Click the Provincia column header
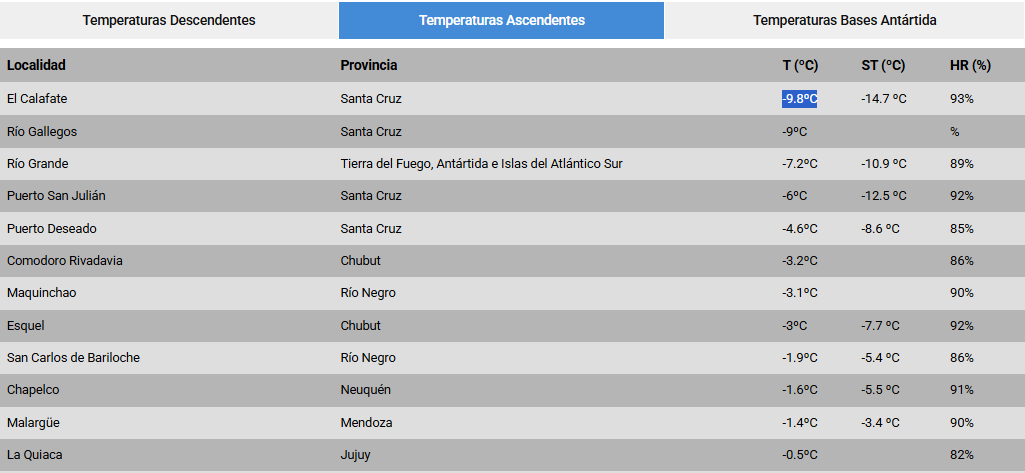1025x473 pixels. tap(368, 65)
